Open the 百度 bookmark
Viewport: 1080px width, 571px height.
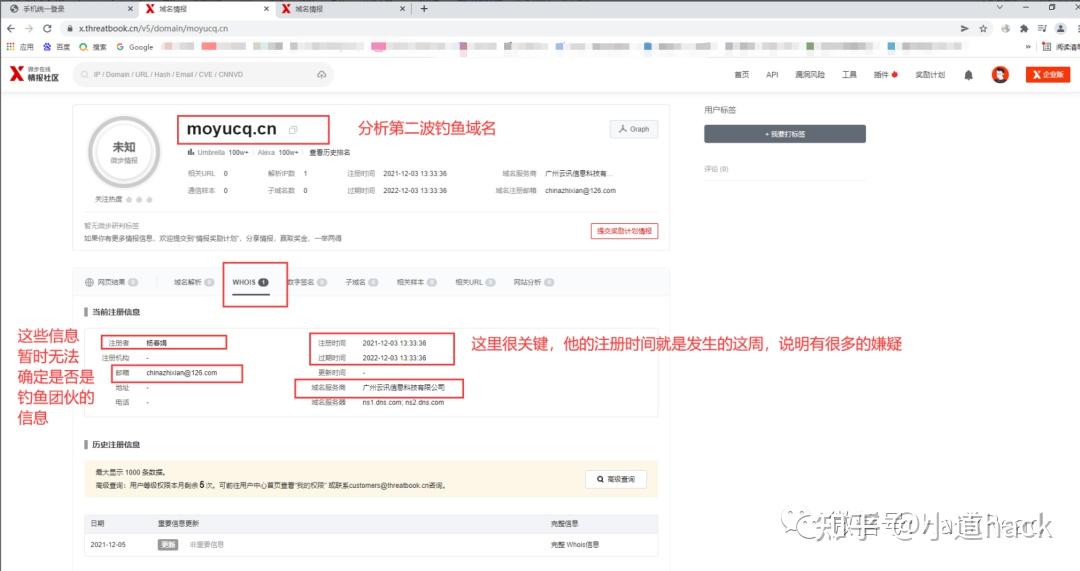56,47
